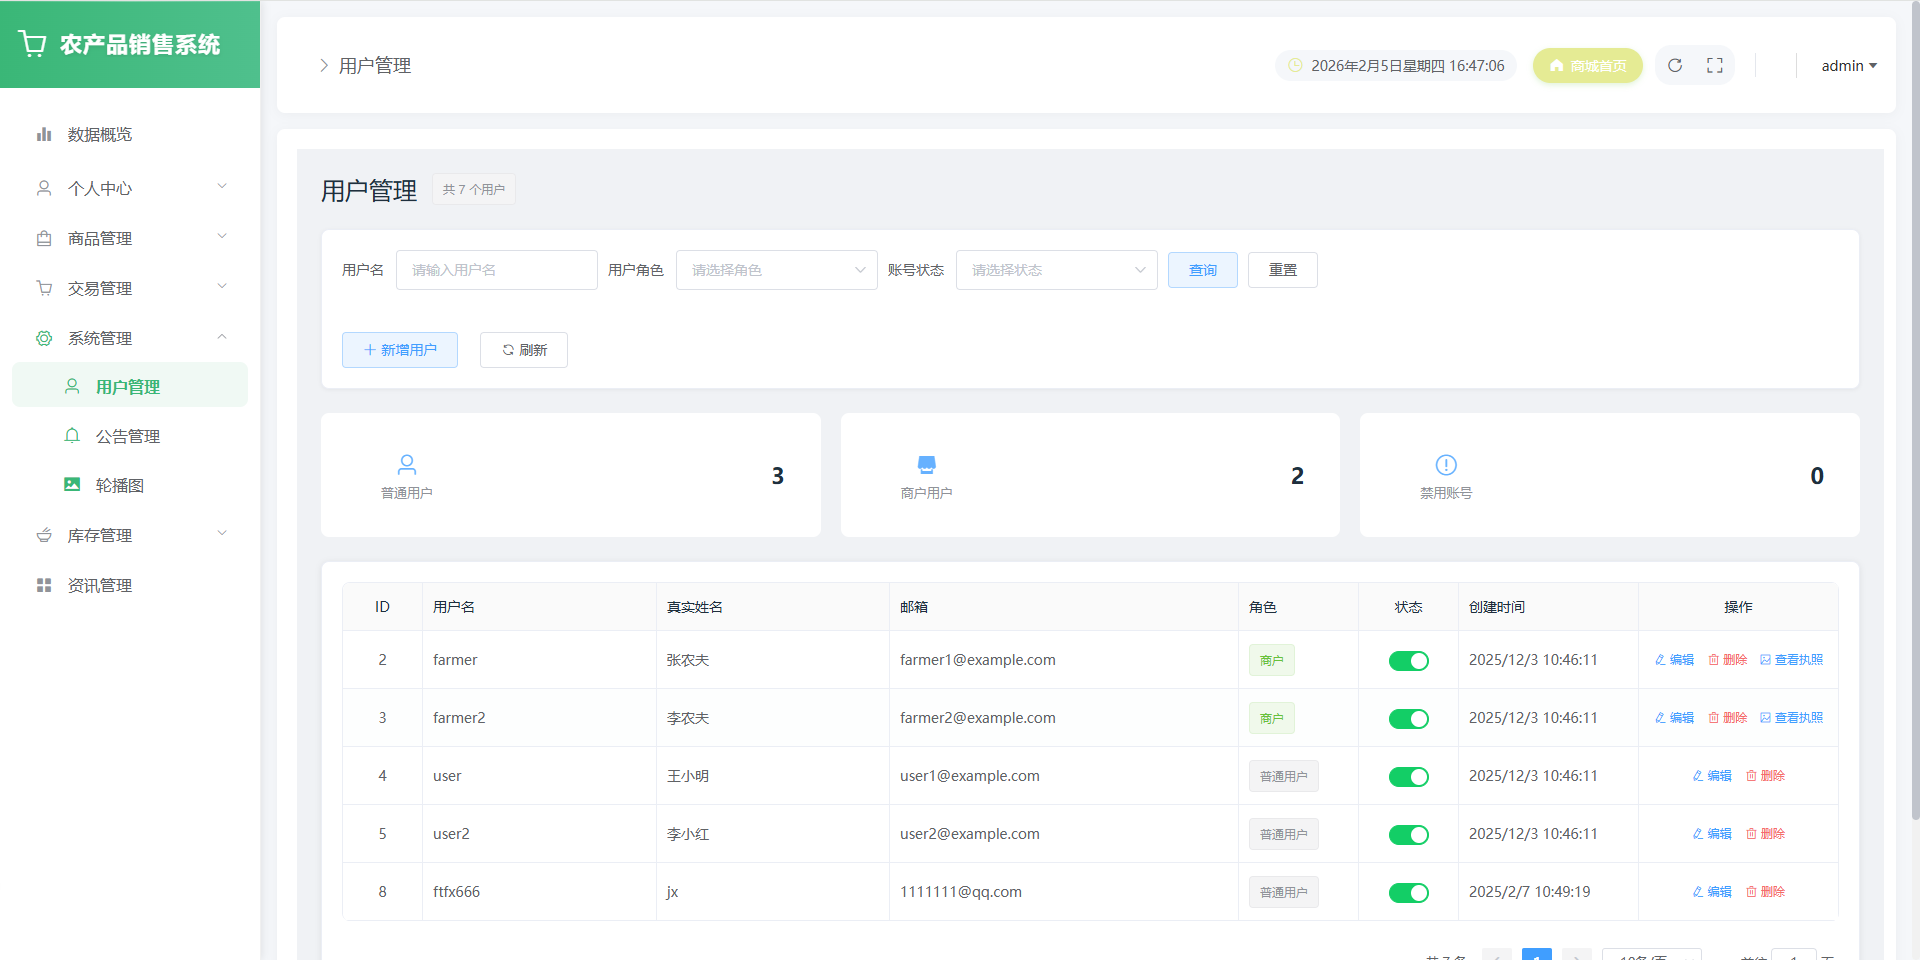Screen dimensions: 1920x960
Task: Click the 商户用户 store icon
Action: point(927,465)
